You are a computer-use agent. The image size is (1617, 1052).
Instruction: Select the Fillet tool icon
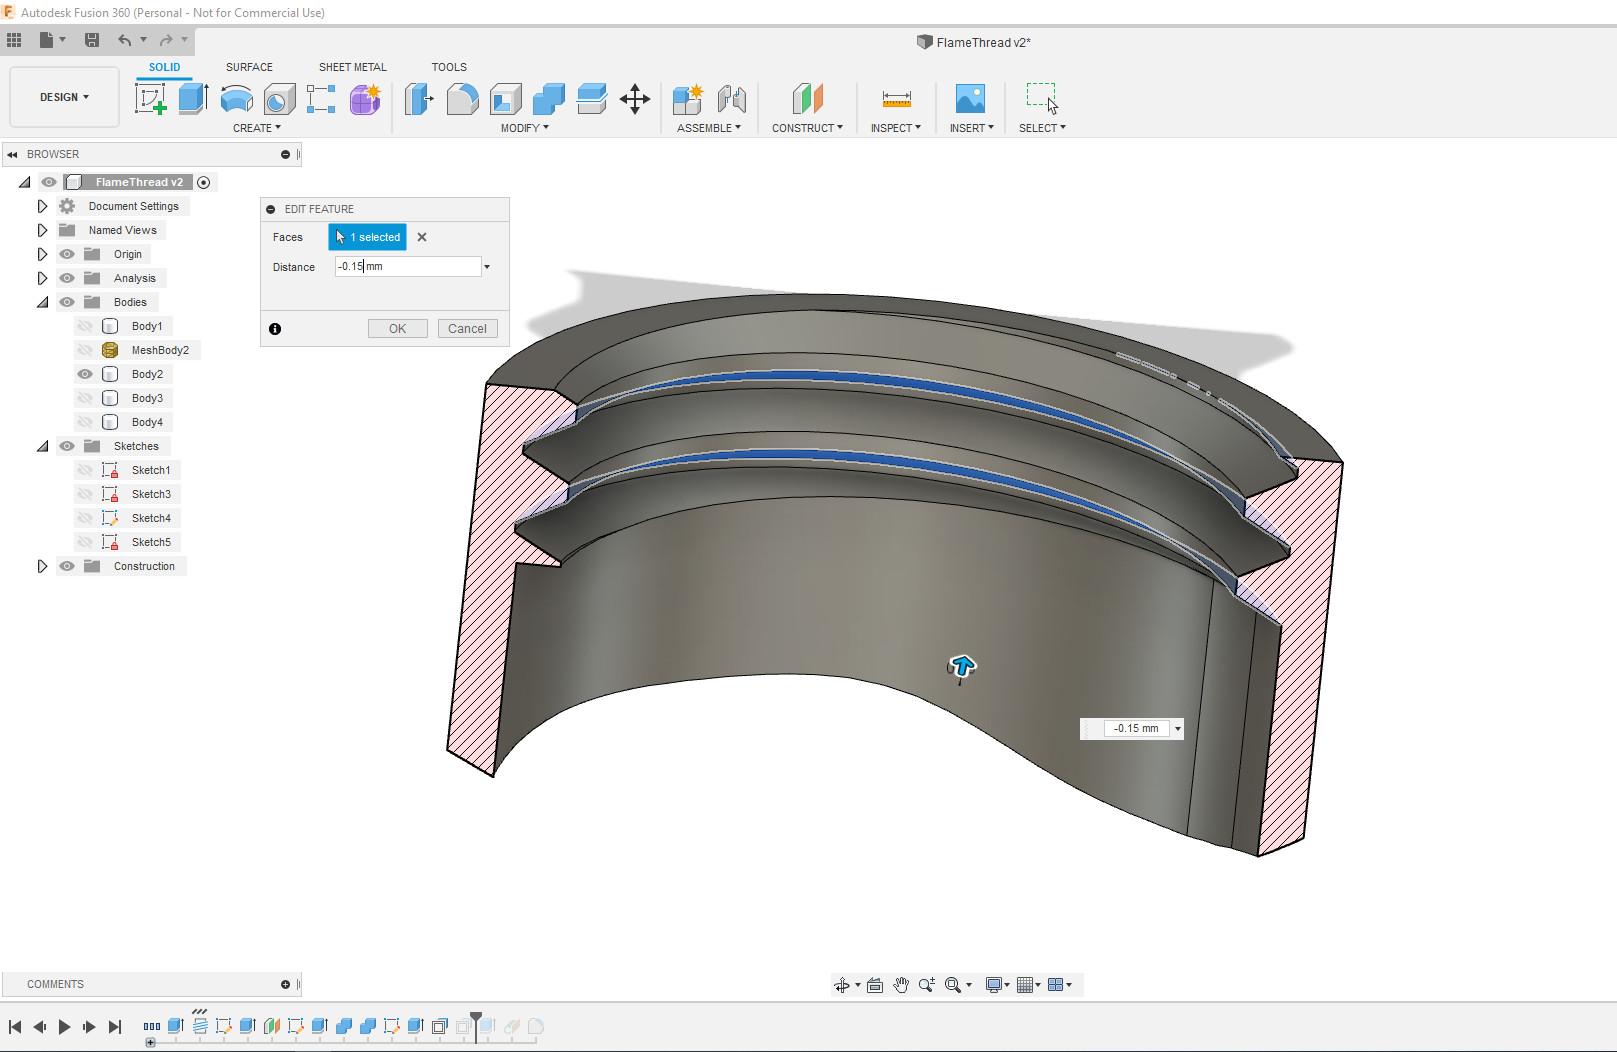pos(462,99)
